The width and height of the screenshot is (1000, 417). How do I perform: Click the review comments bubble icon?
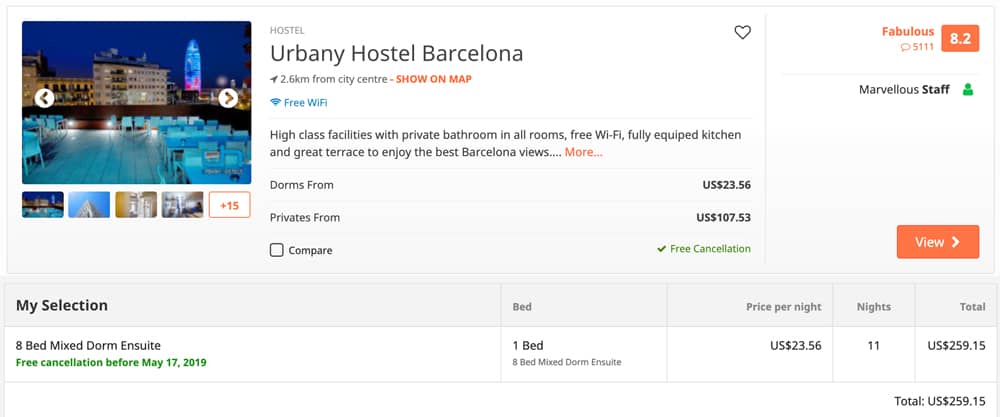(x=906, y=47)
